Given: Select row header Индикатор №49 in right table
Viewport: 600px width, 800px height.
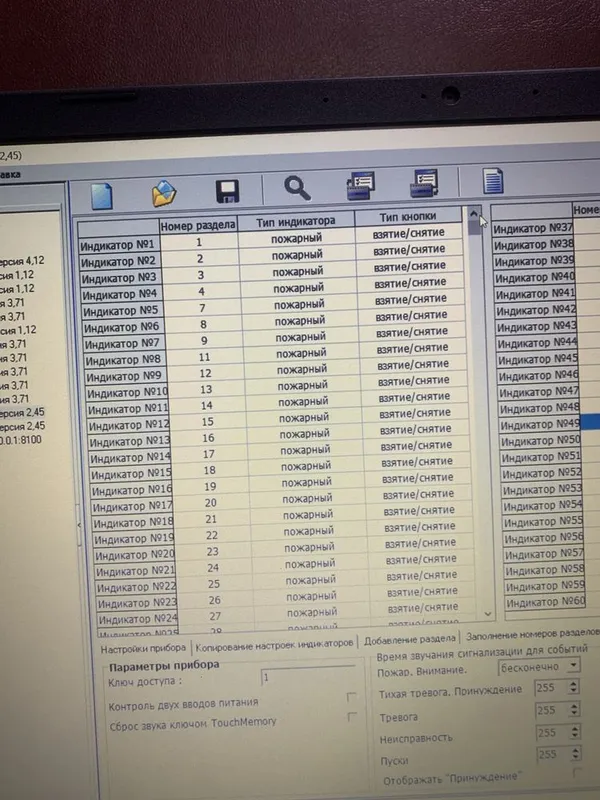Looking at the screenshot, I should click(x=540, y=424).
